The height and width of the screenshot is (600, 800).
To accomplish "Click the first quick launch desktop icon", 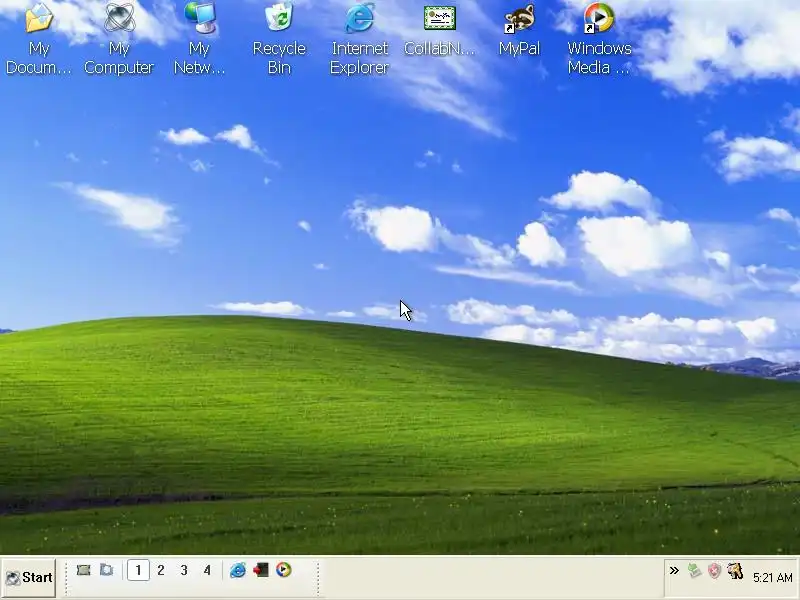I will click(x=84, y=570).
